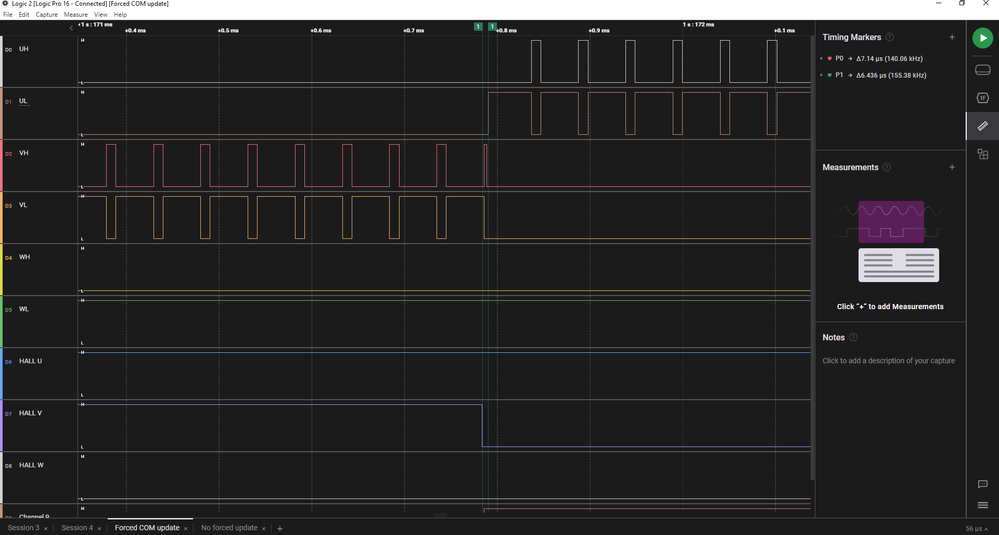Add a new timing marker pair
Image resolution: width=999 pixels, height=535 pixels.
[x=952, y=37]
